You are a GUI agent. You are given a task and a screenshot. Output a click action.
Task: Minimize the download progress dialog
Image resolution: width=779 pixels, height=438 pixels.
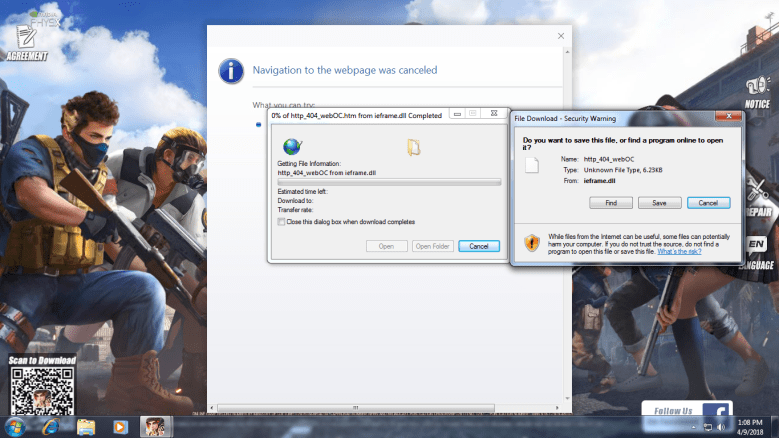457,114
